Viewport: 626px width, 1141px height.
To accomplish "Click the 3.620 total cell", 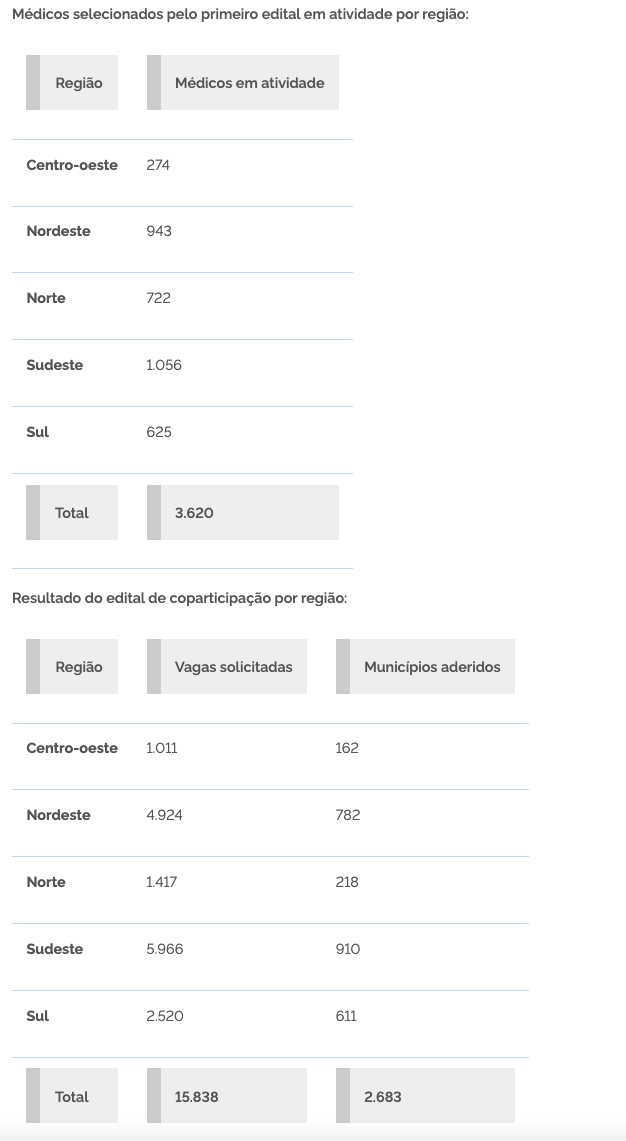I will tap(194, 513).
